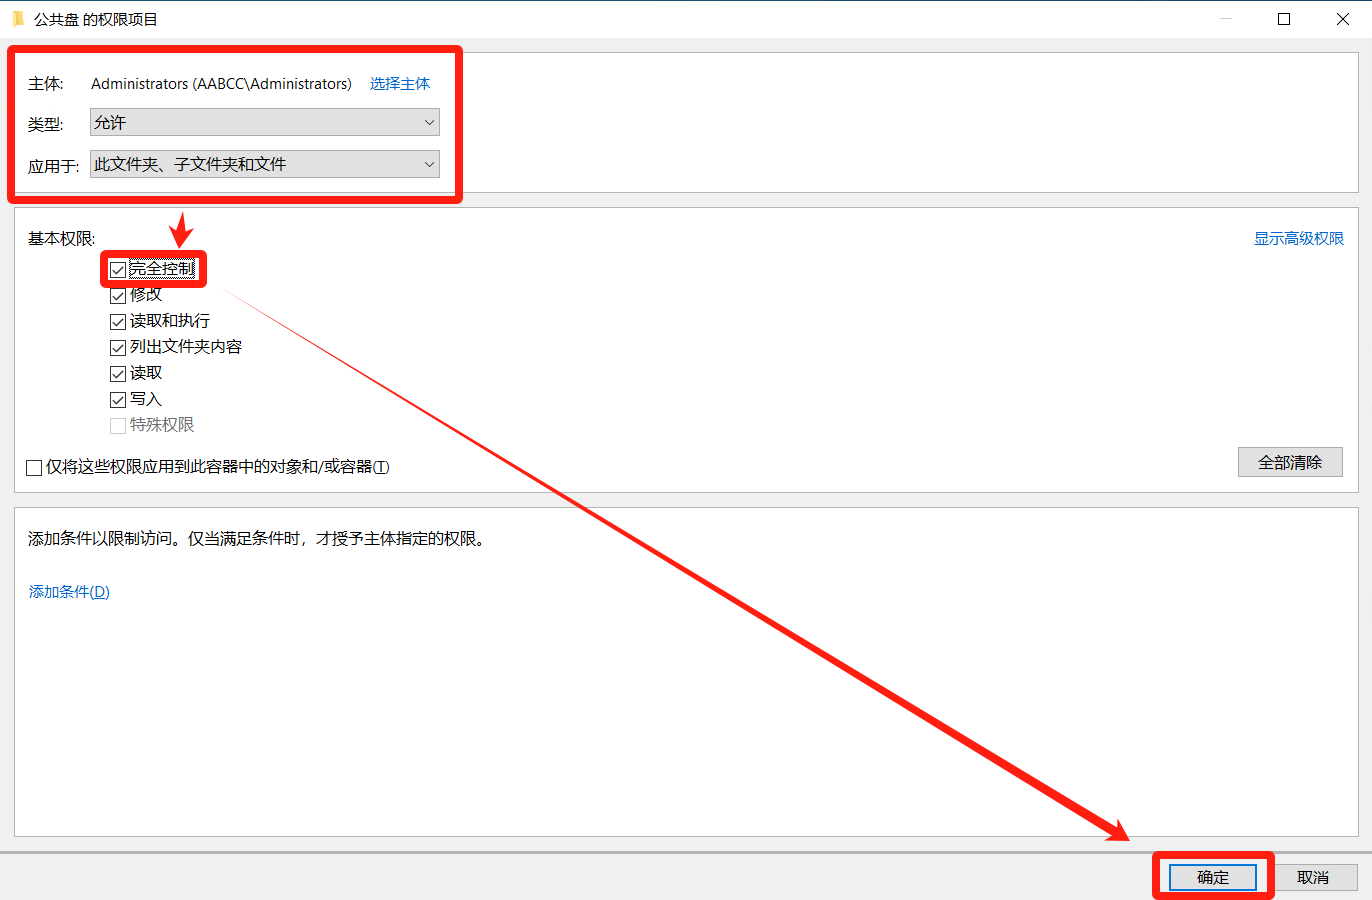The height and width of the screenshot is (900, 1372).
Task: Click the 基本权限 label
Action: pyautogui.click(x=62, y=238)
